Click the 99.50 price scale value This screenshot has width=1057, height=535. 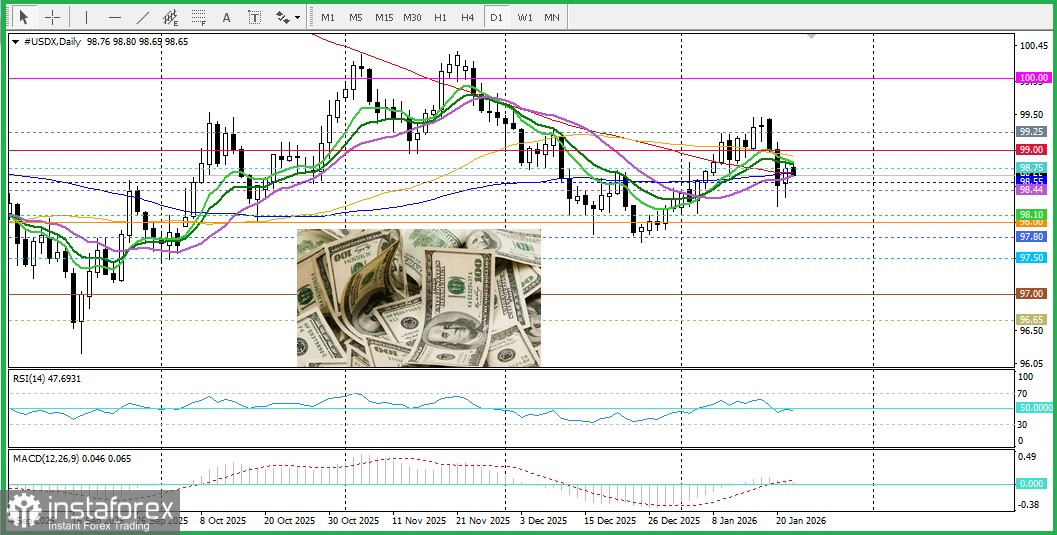tap(1031, 114)
